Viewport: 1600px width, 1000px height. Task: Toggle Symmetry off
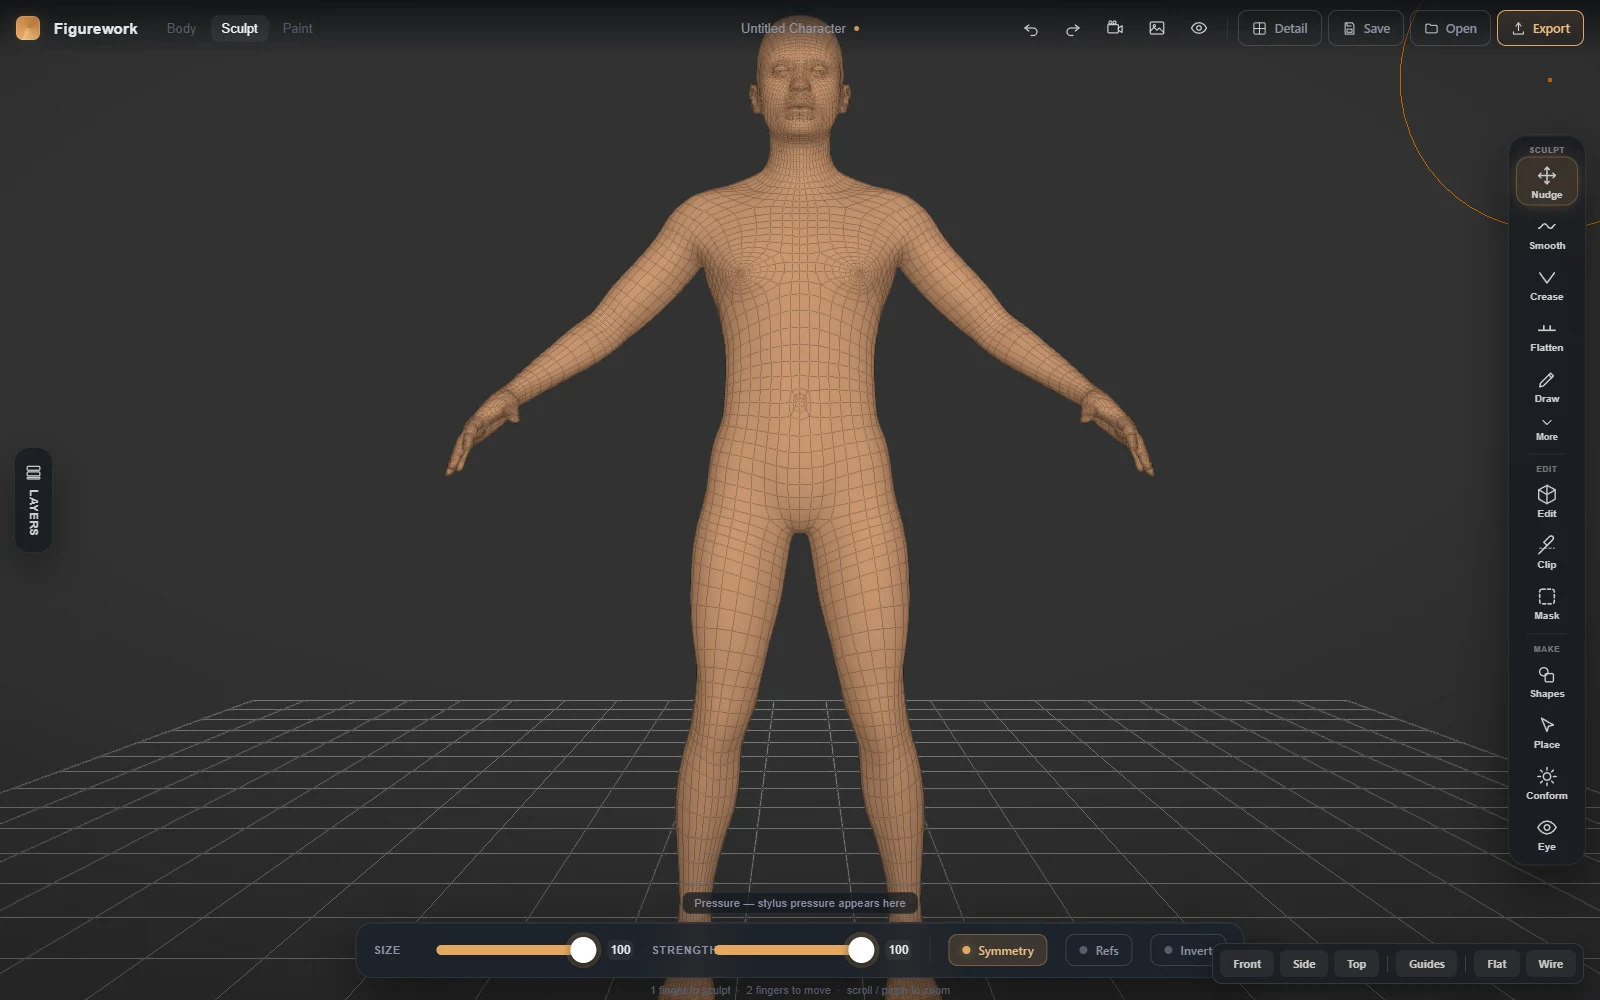[997, 950]
